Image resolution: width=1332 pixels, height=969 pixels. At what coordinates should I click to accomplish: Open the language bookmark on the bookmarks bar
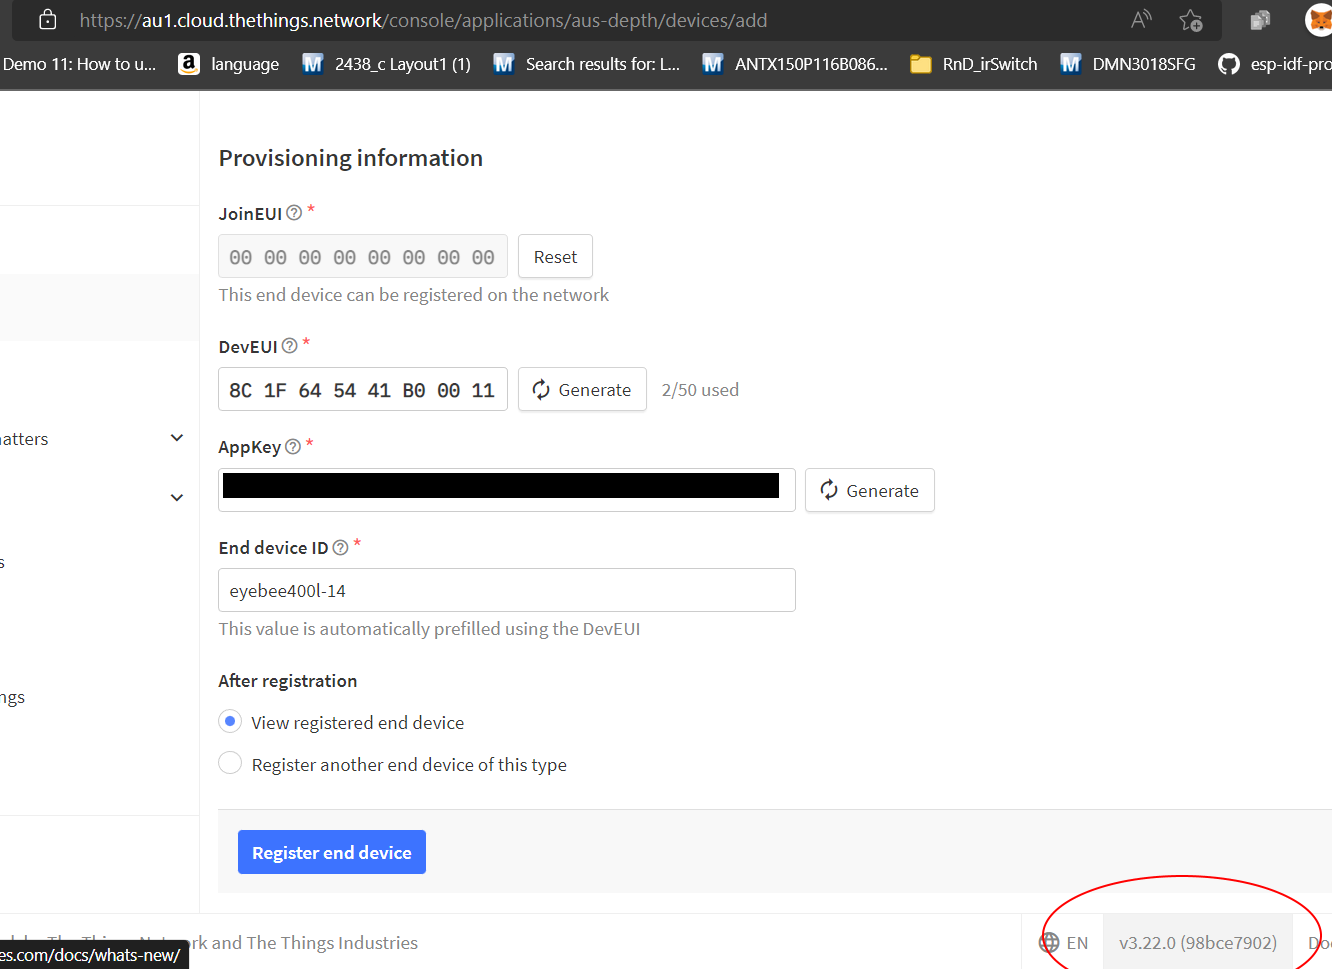coord(229,63)
